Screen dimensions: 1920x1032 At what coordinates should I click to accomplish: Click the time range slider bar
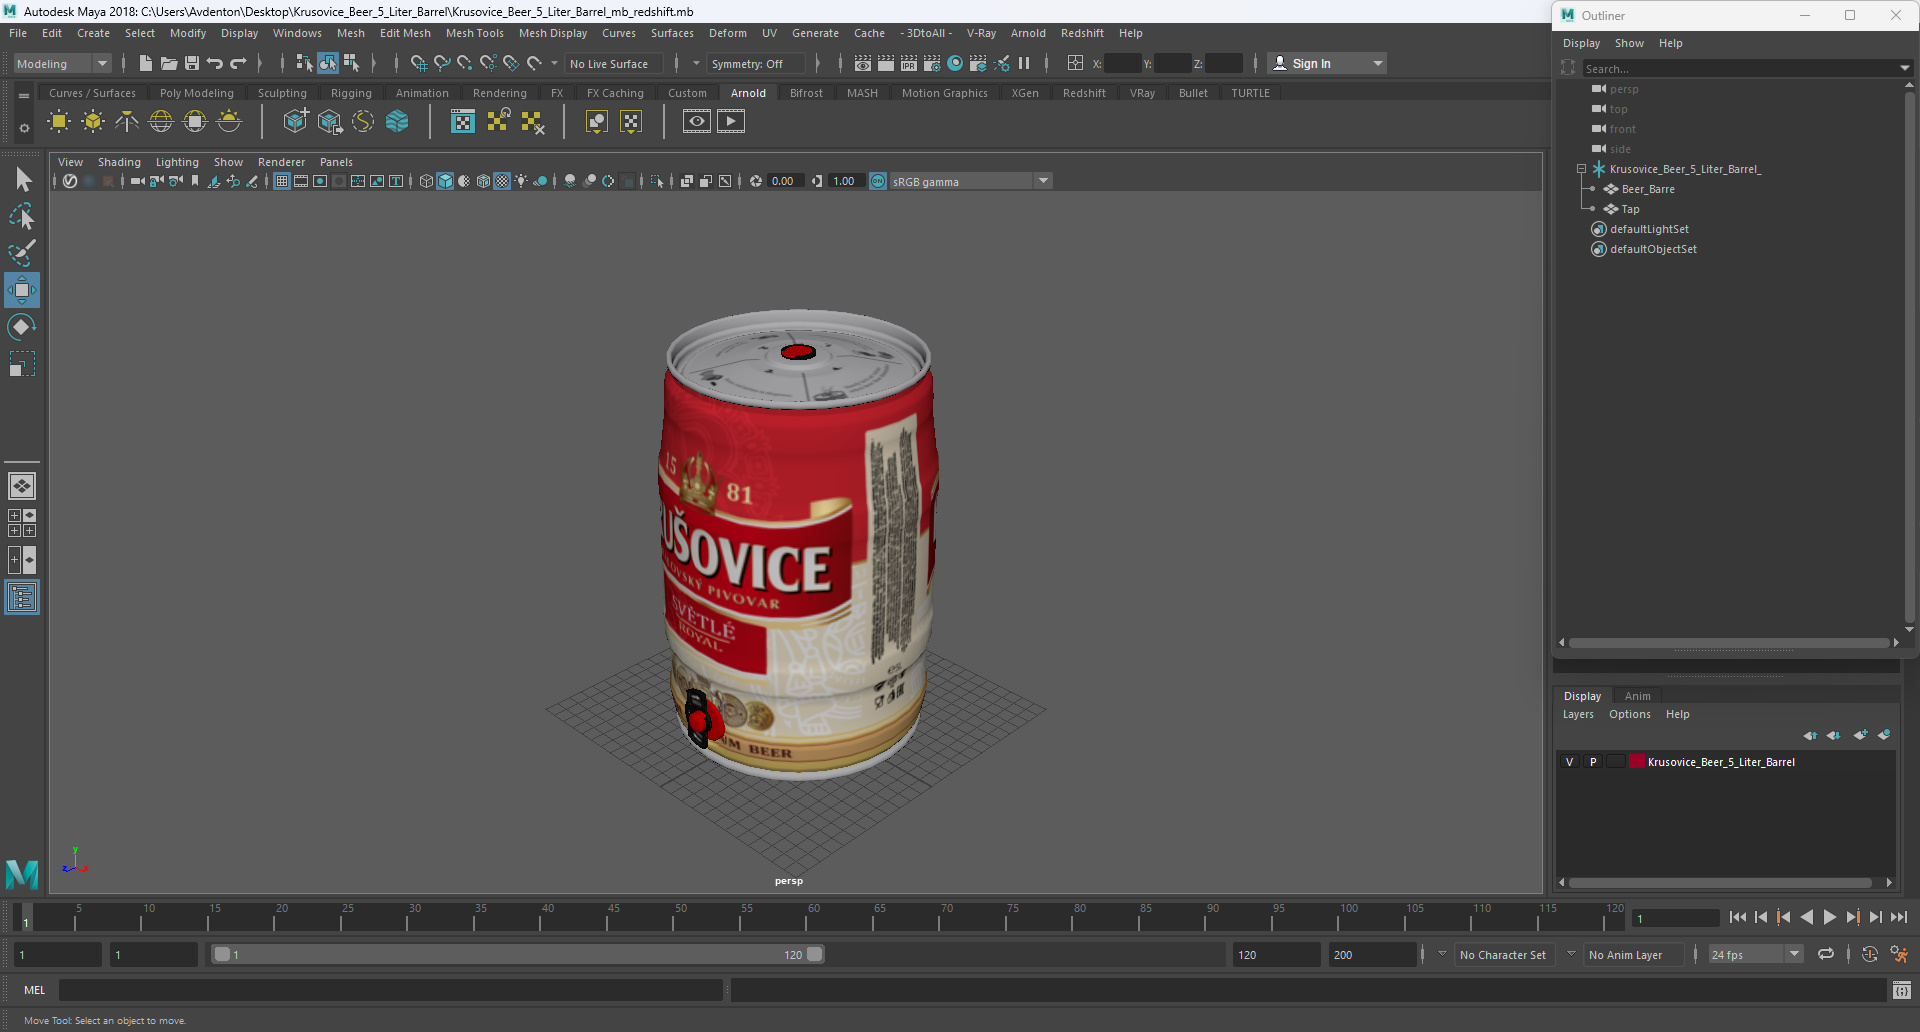(x=518, y=955)
